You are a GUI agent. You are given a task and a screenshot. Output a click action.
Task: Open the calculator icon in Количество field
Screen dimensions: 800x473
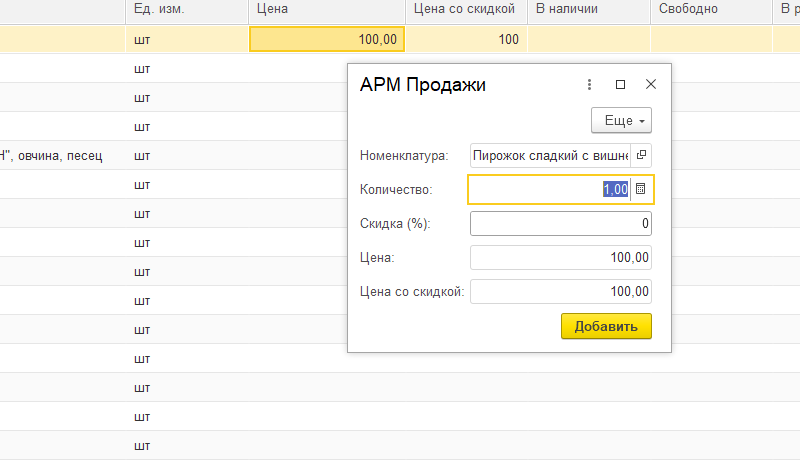[x=641, y=189]
